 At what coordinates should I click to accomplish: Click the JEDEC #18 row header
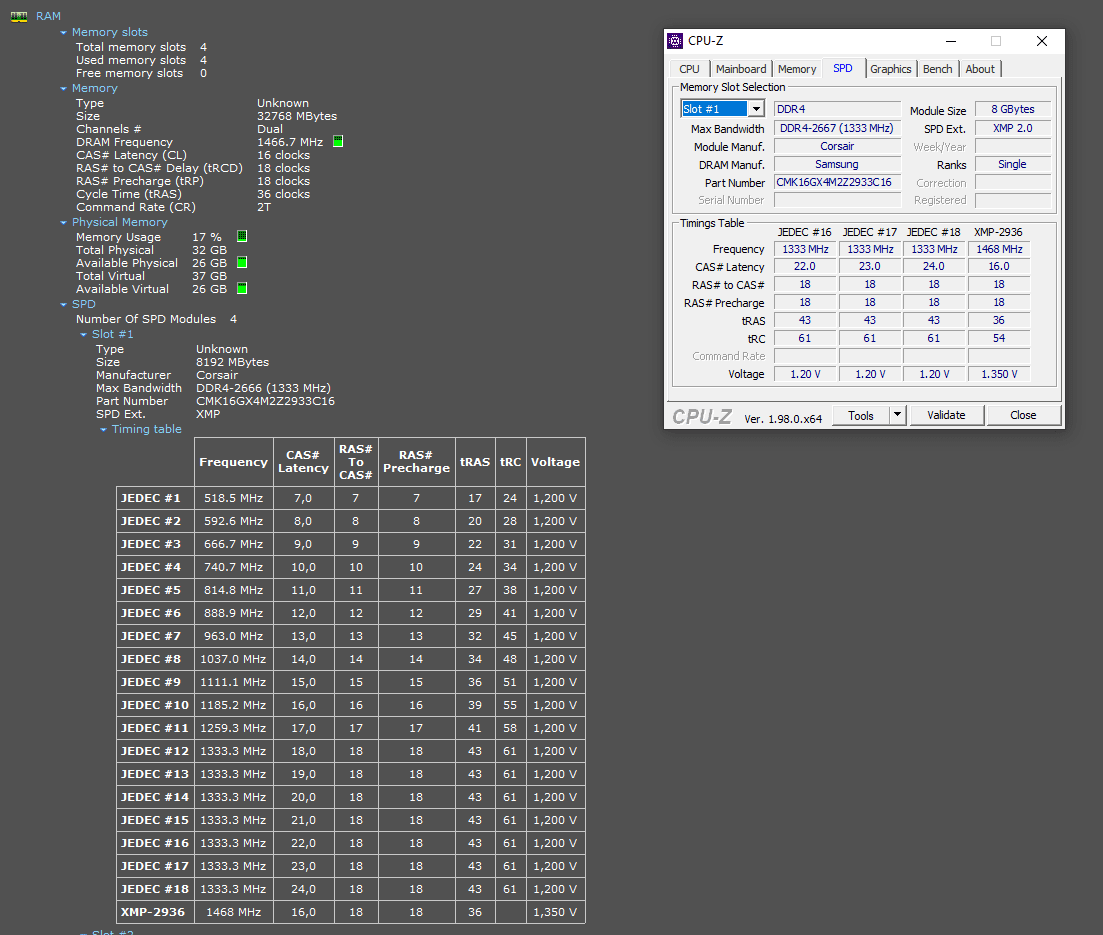155,889
